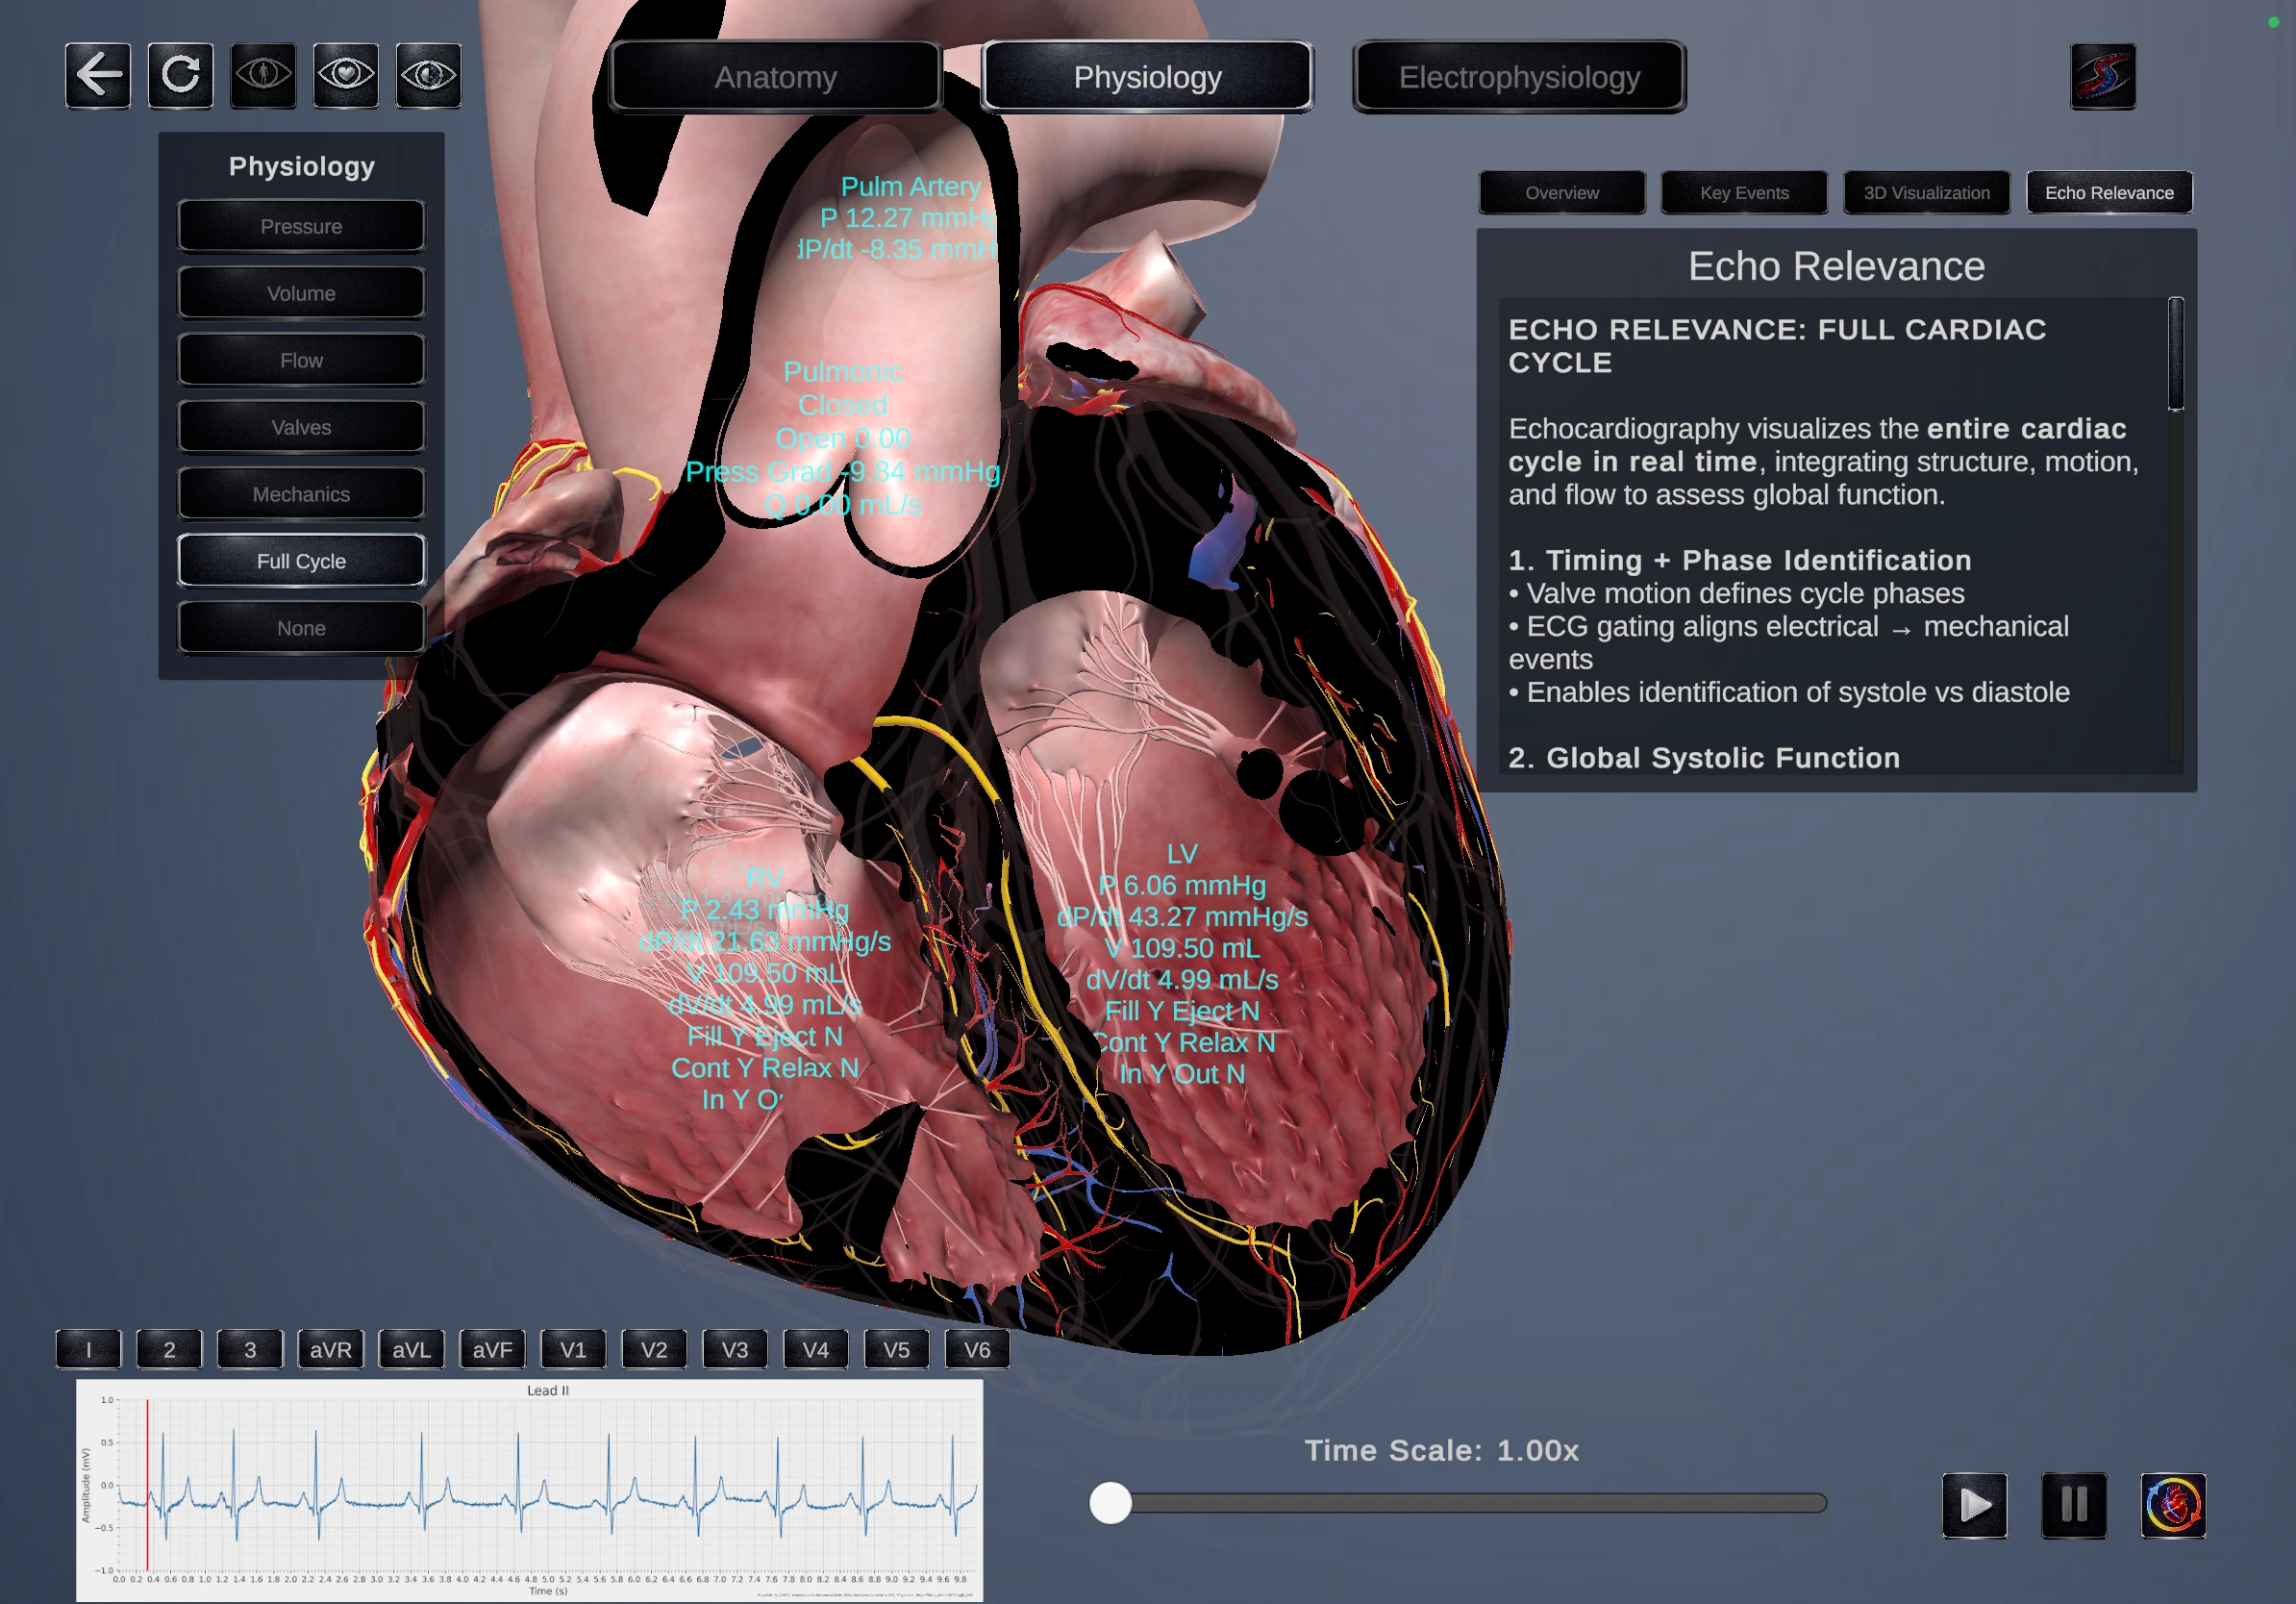Click the Time Scale: 1.00x label

[1442, 1450]
